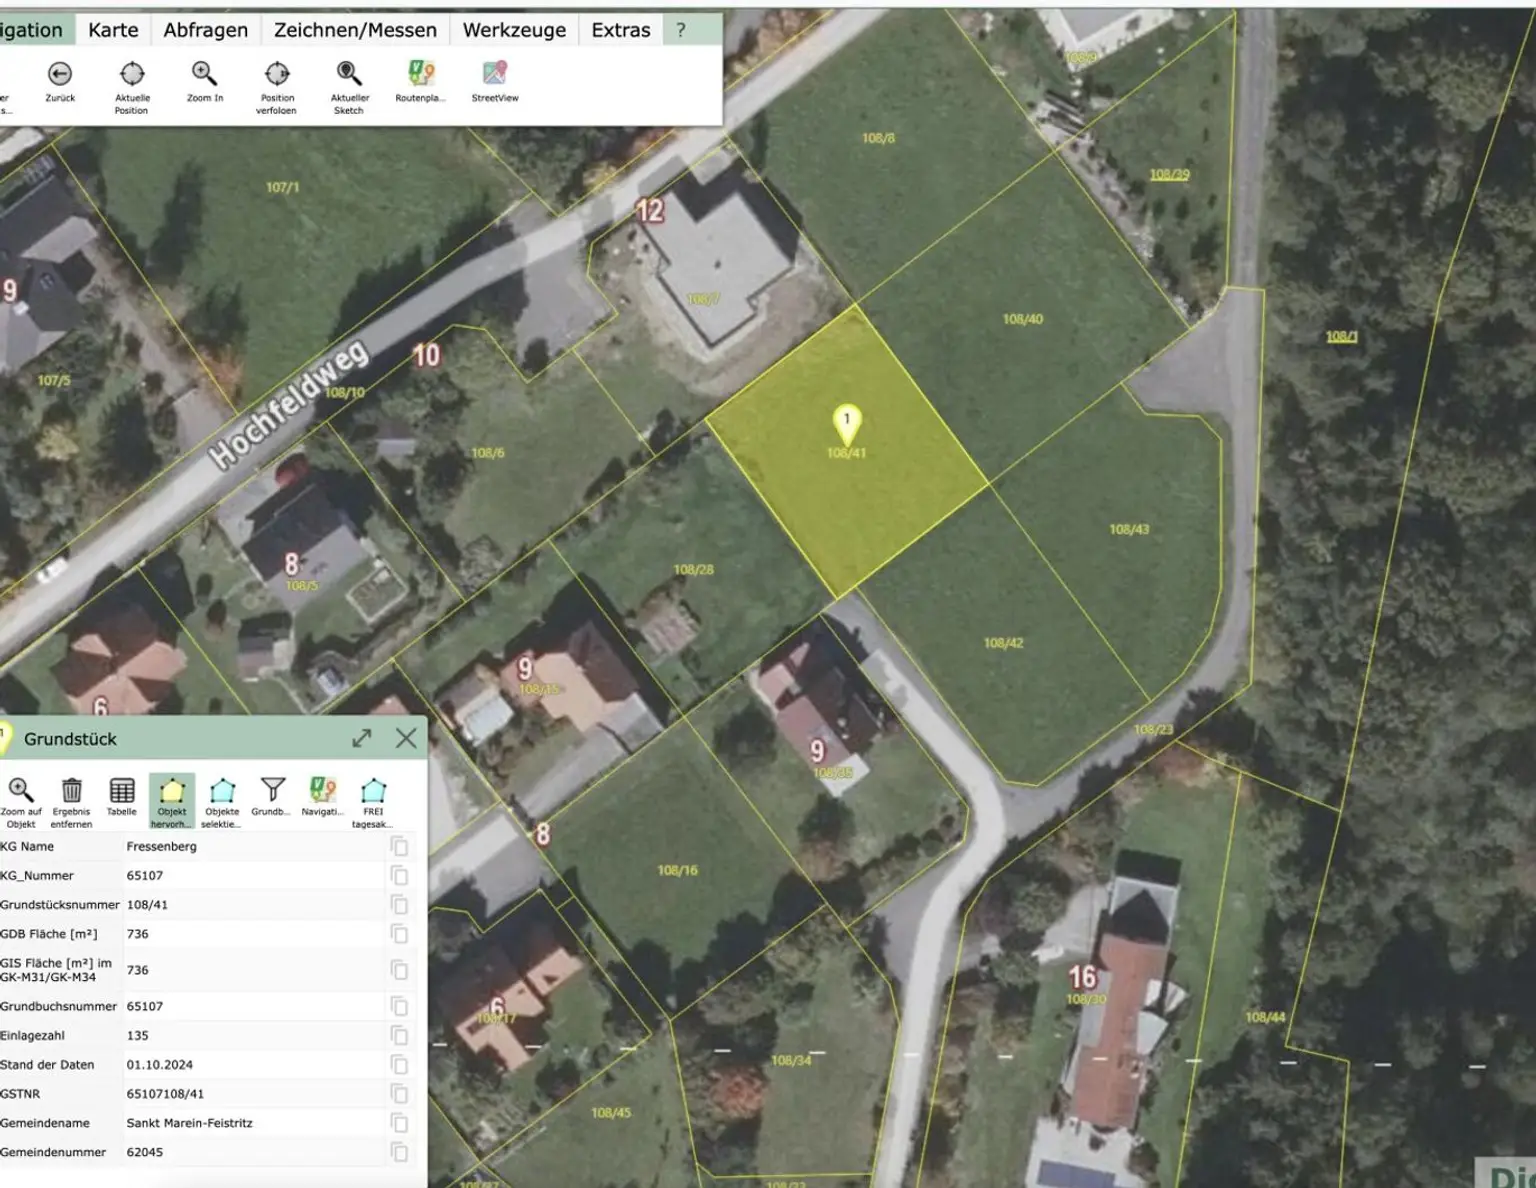Launch StreetView from the toolbar

(x=495, y=73)
